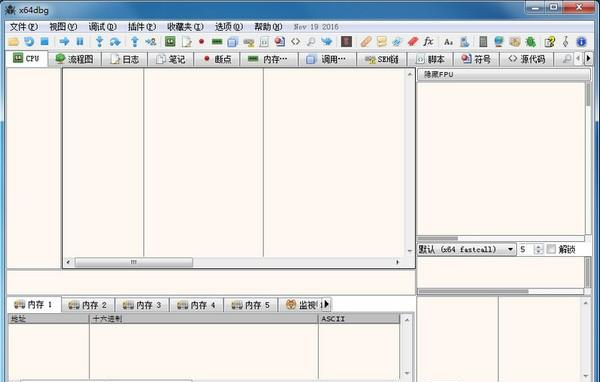The image size is (600, 382).
Task: Switch to the 断点 tab
Action: click(217, 59)
